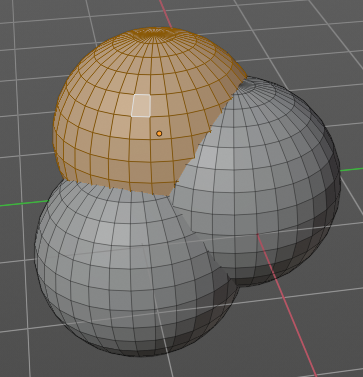Click the orange object origin dot
The image size is (363, 377).
[159, 134]
